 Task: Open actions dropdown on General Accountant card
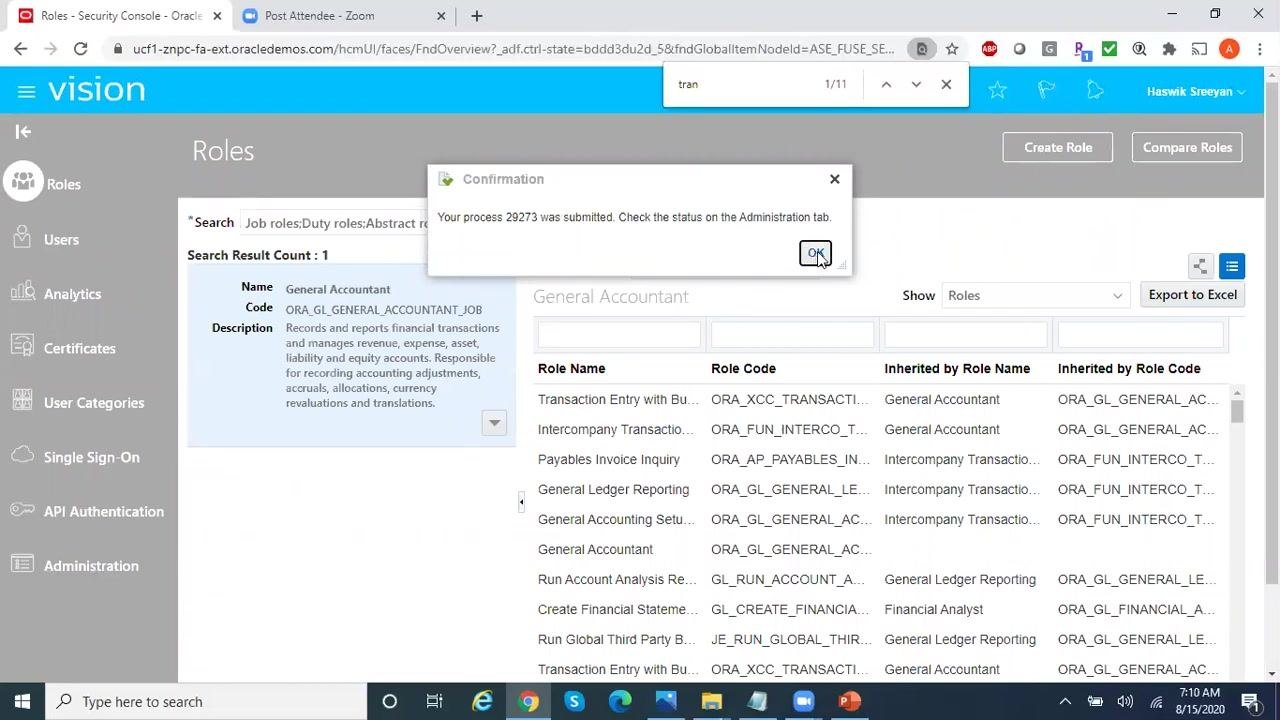click(x=494, y=422)
